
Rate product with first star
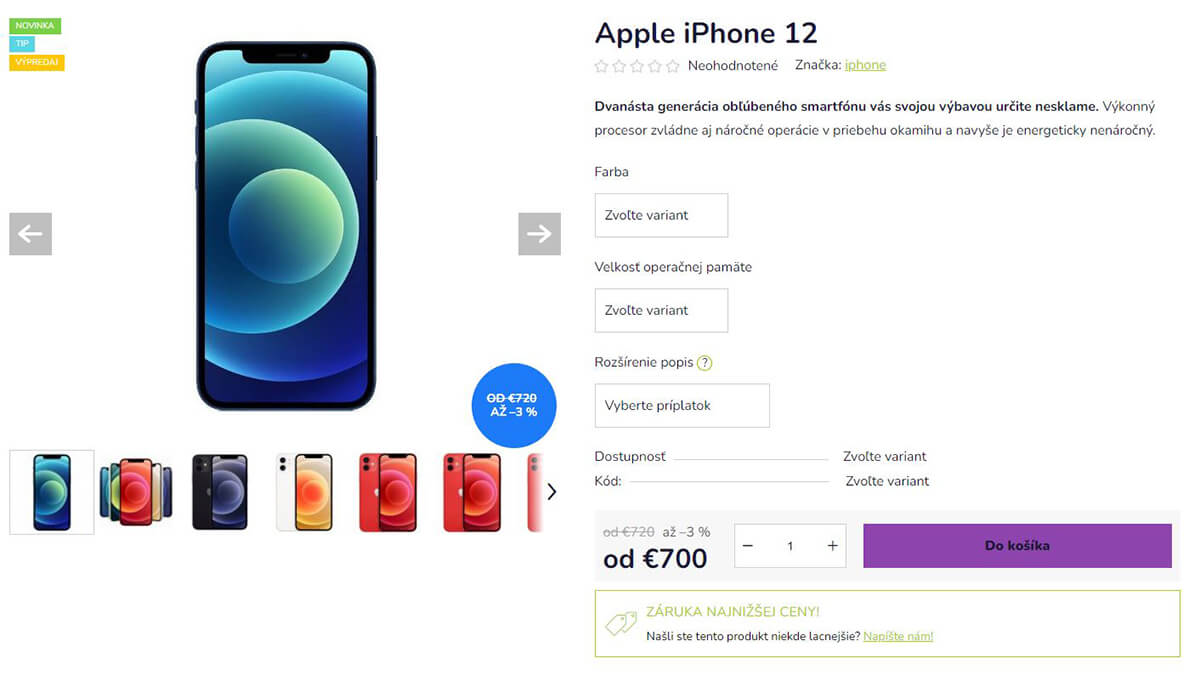(601, 66)
